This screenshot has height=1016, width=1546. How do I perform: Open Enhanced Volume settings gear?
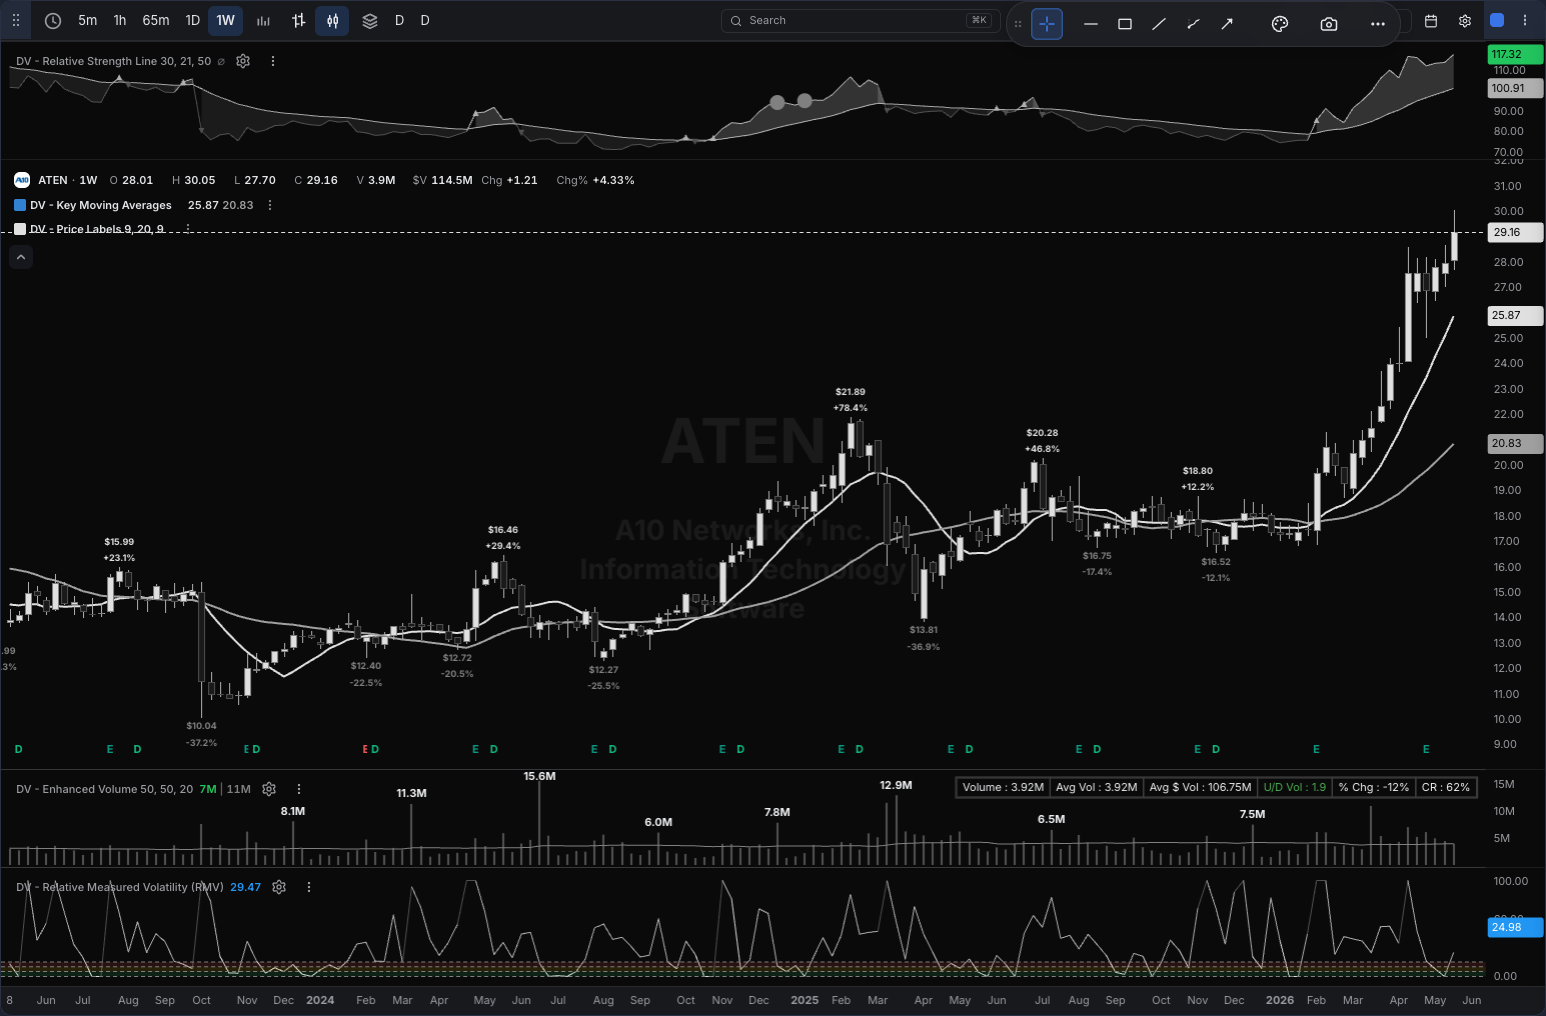click(x=269, y=789)
